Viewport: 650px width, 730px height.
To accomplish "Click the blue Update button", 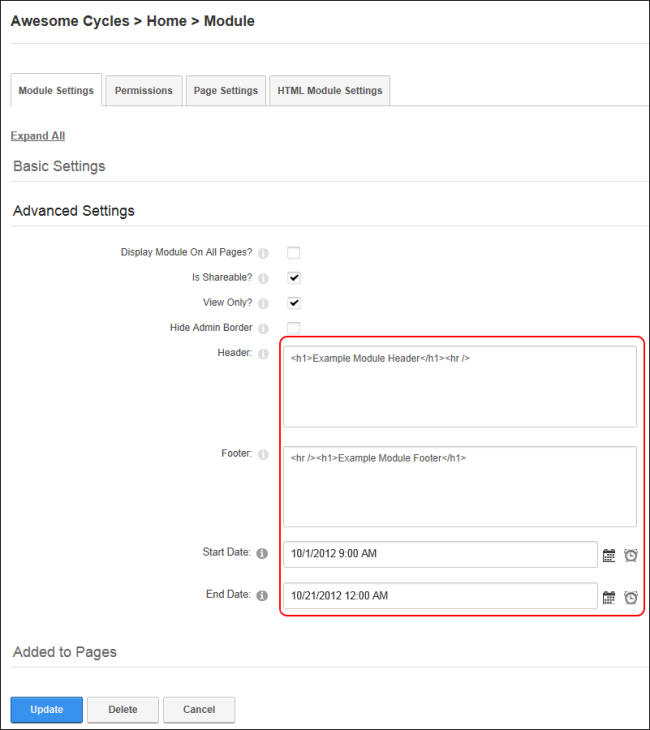I will click(x=47, y=709).
